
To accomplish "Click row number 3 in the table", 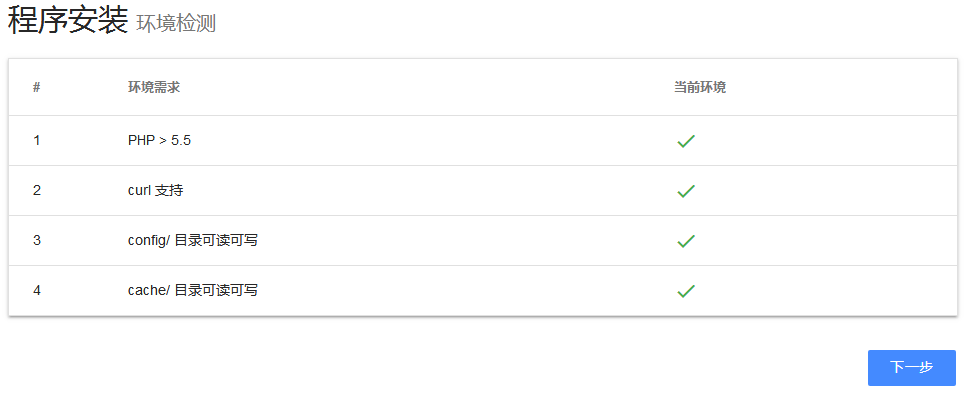I will (37, 241).
